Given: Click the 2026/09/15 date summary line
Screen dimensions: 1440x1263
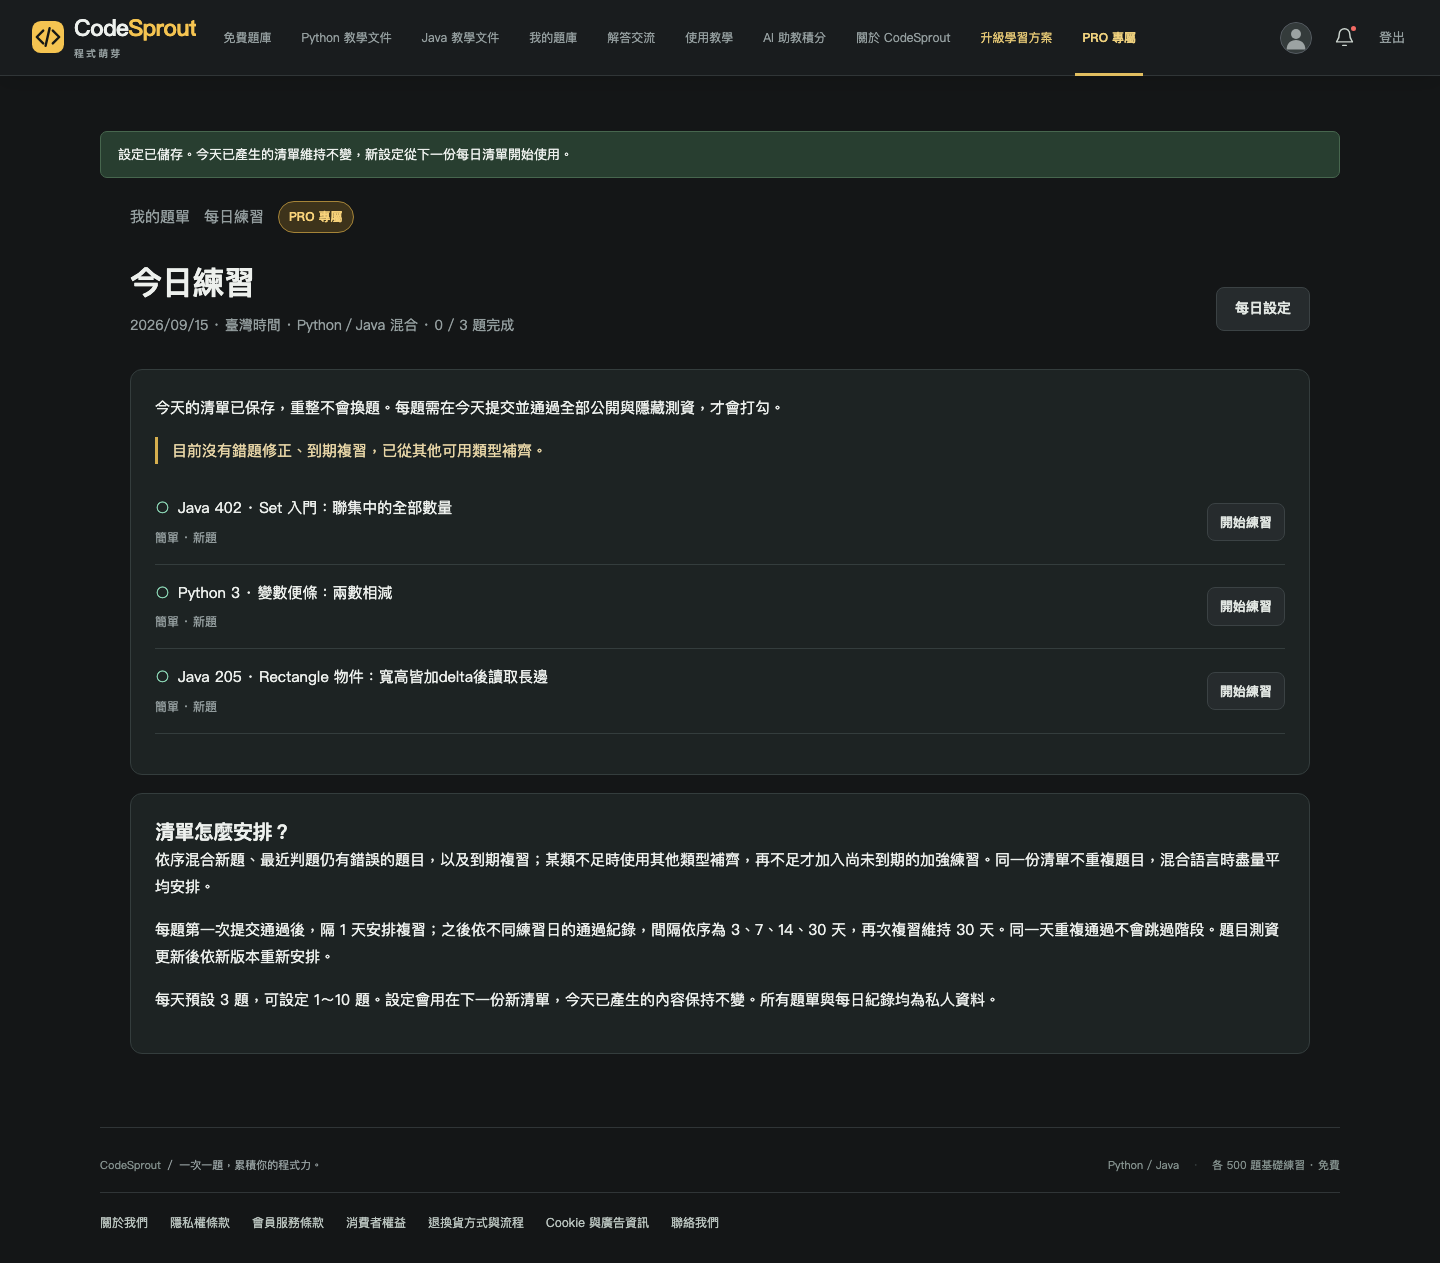Looking at the screenshot, I should coord(322,325).
